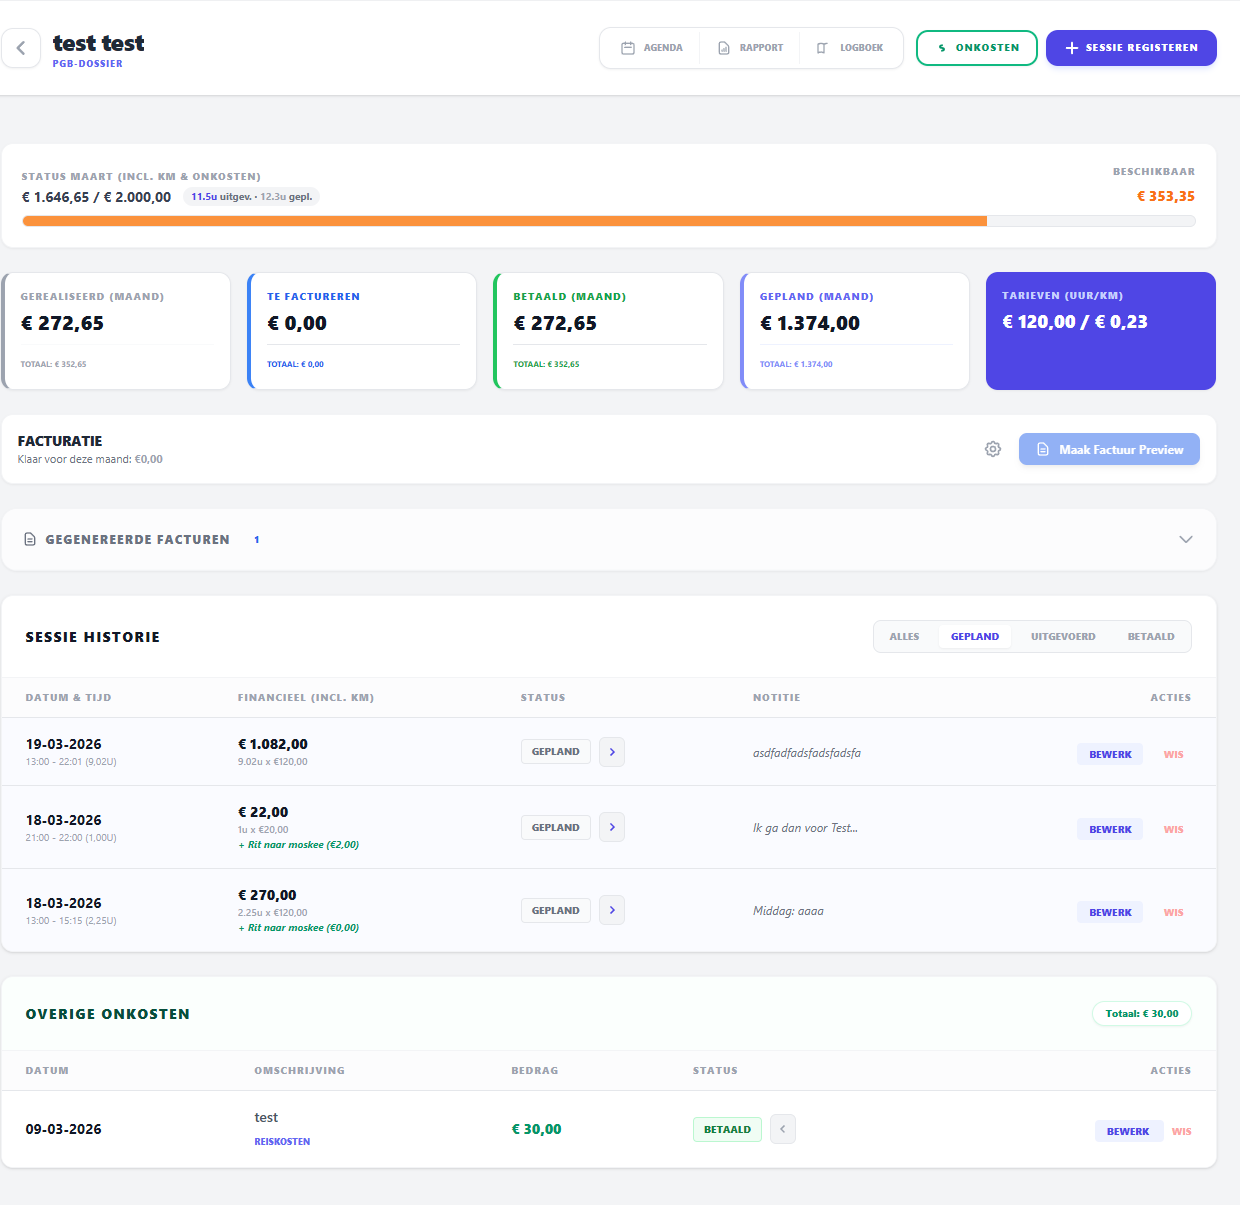Image resolution: width=1240 pixels, height=1205 pixels.
Task: Open the Logboek view
Action: pyautogui.click(x=850, y=48)
